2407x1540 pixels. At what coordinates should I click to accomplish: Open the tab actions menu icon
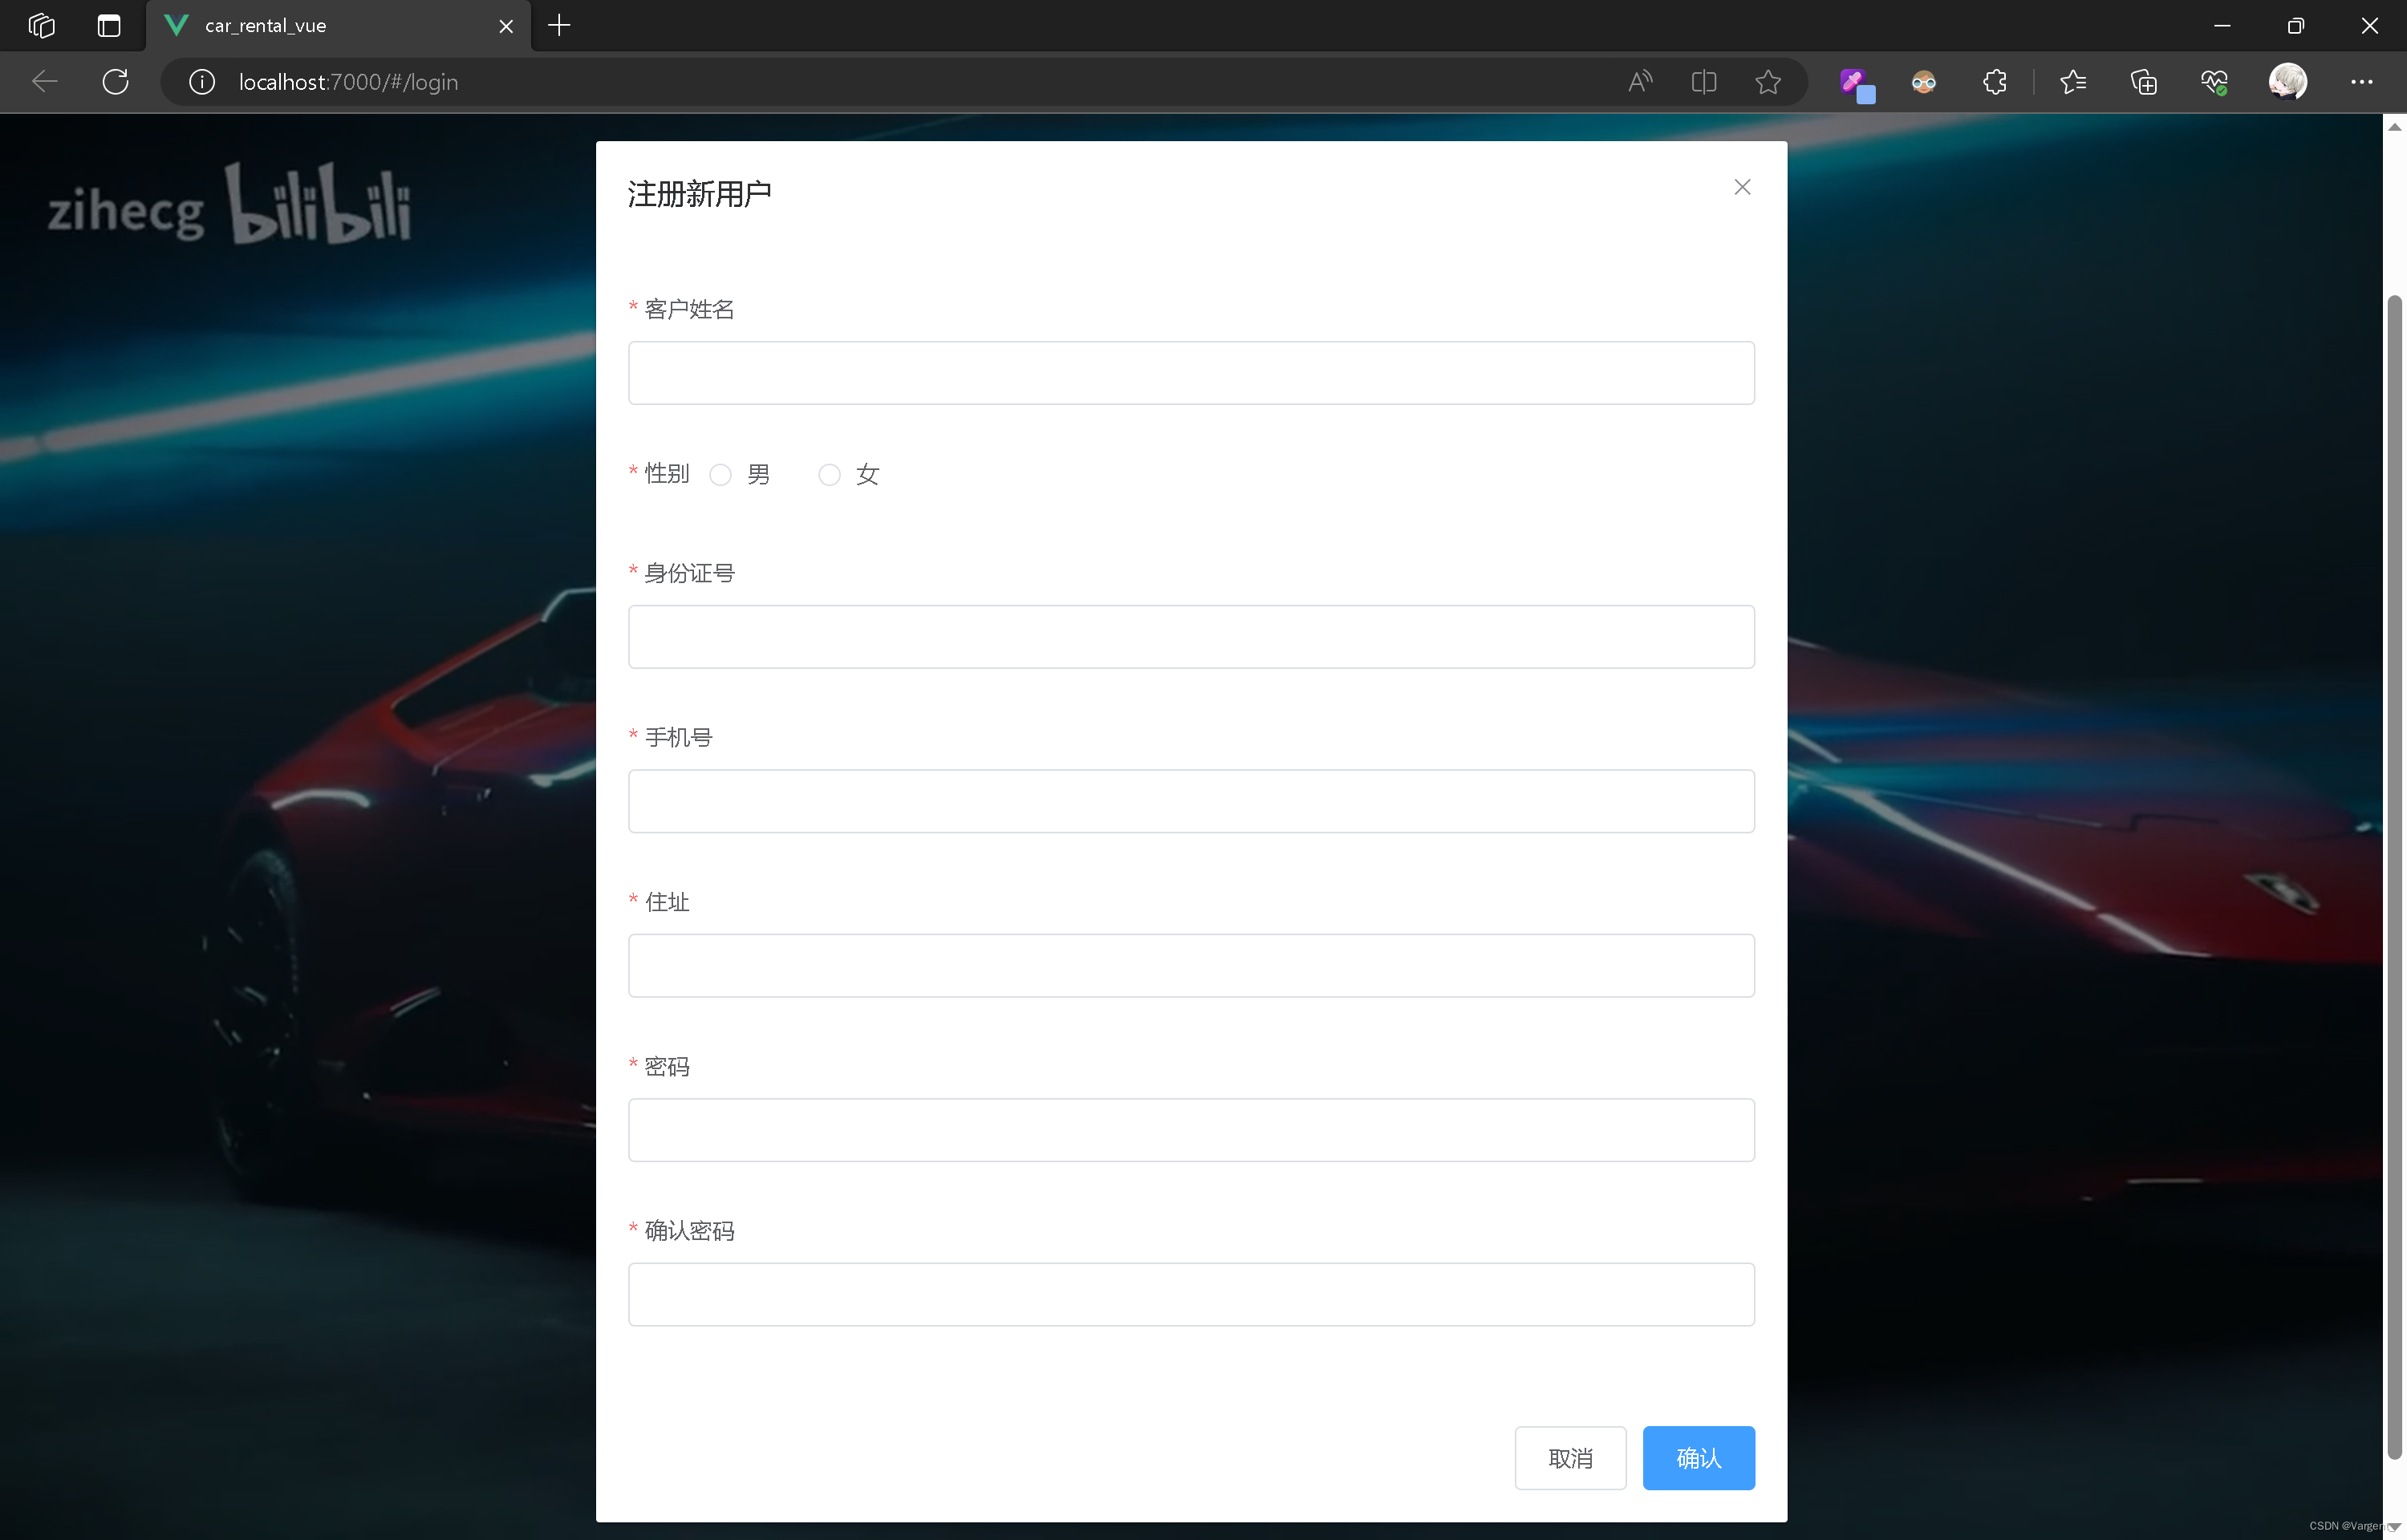coord(109,26)
